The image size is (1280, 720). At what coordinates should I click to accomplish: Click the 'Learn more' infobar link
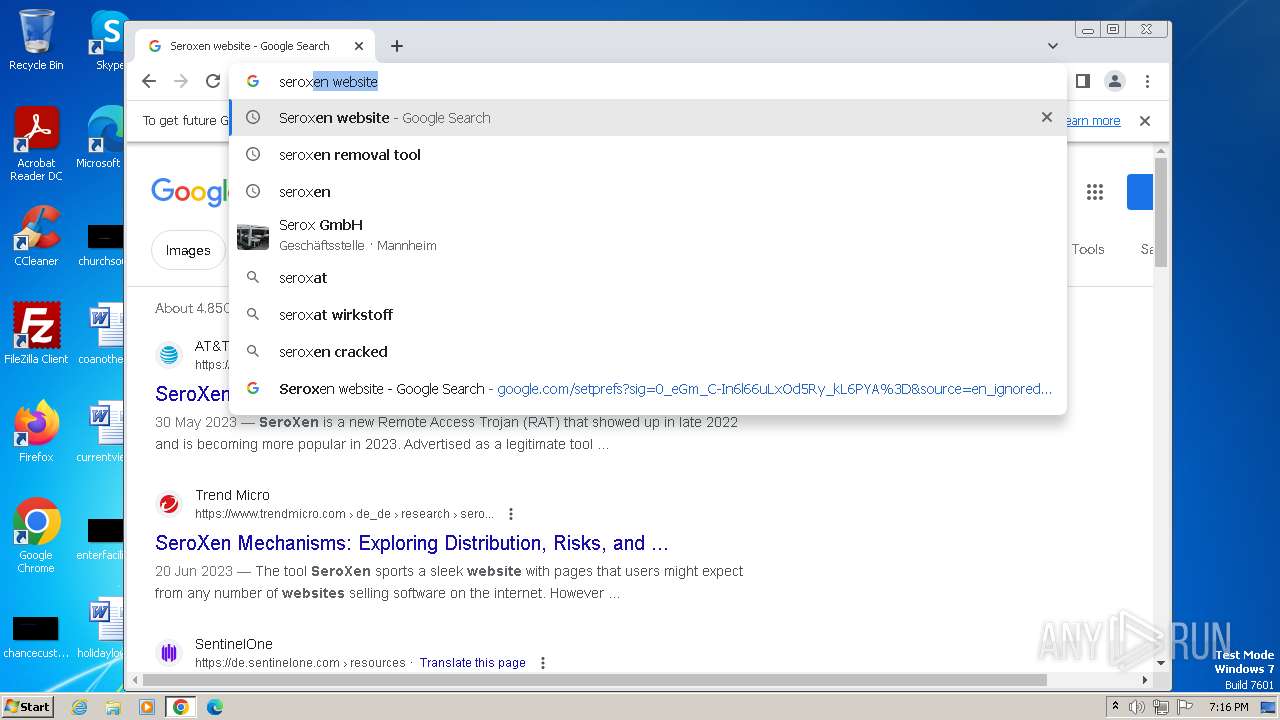pyautogui.click(x=1093, y=120)
